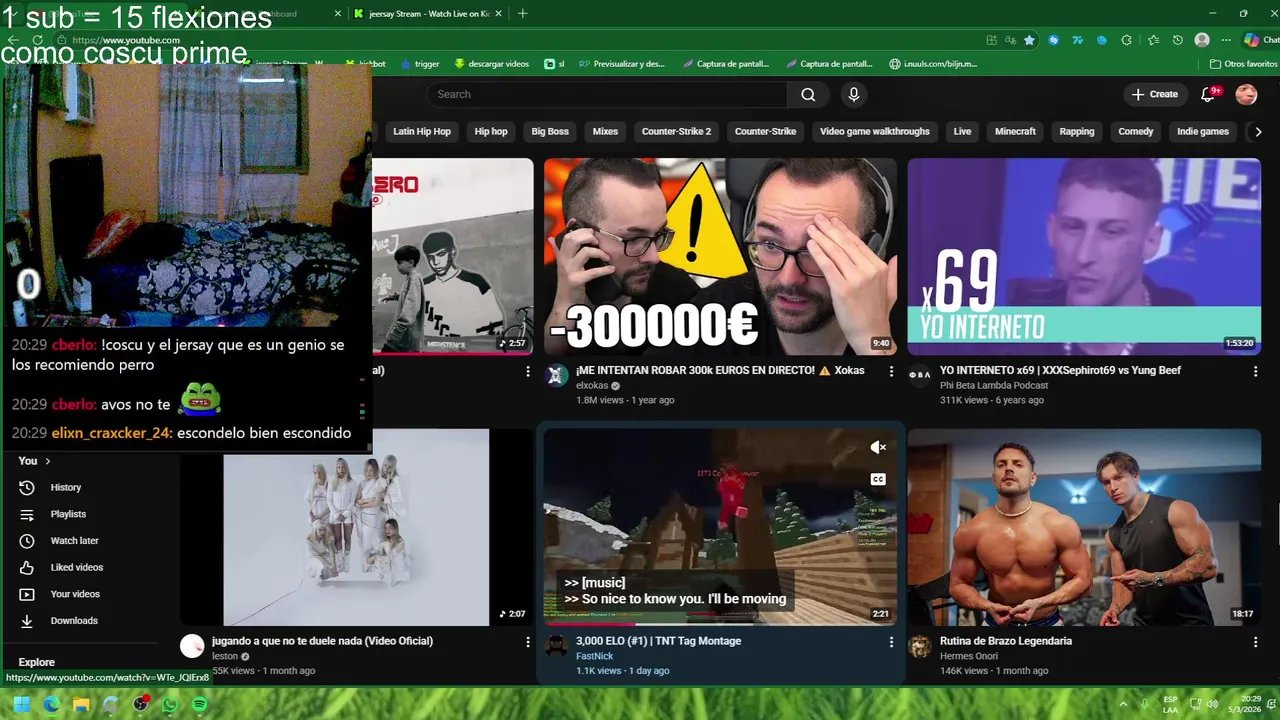
Task: Expand the You section in sidebar
Action: (x=35, y=461)
